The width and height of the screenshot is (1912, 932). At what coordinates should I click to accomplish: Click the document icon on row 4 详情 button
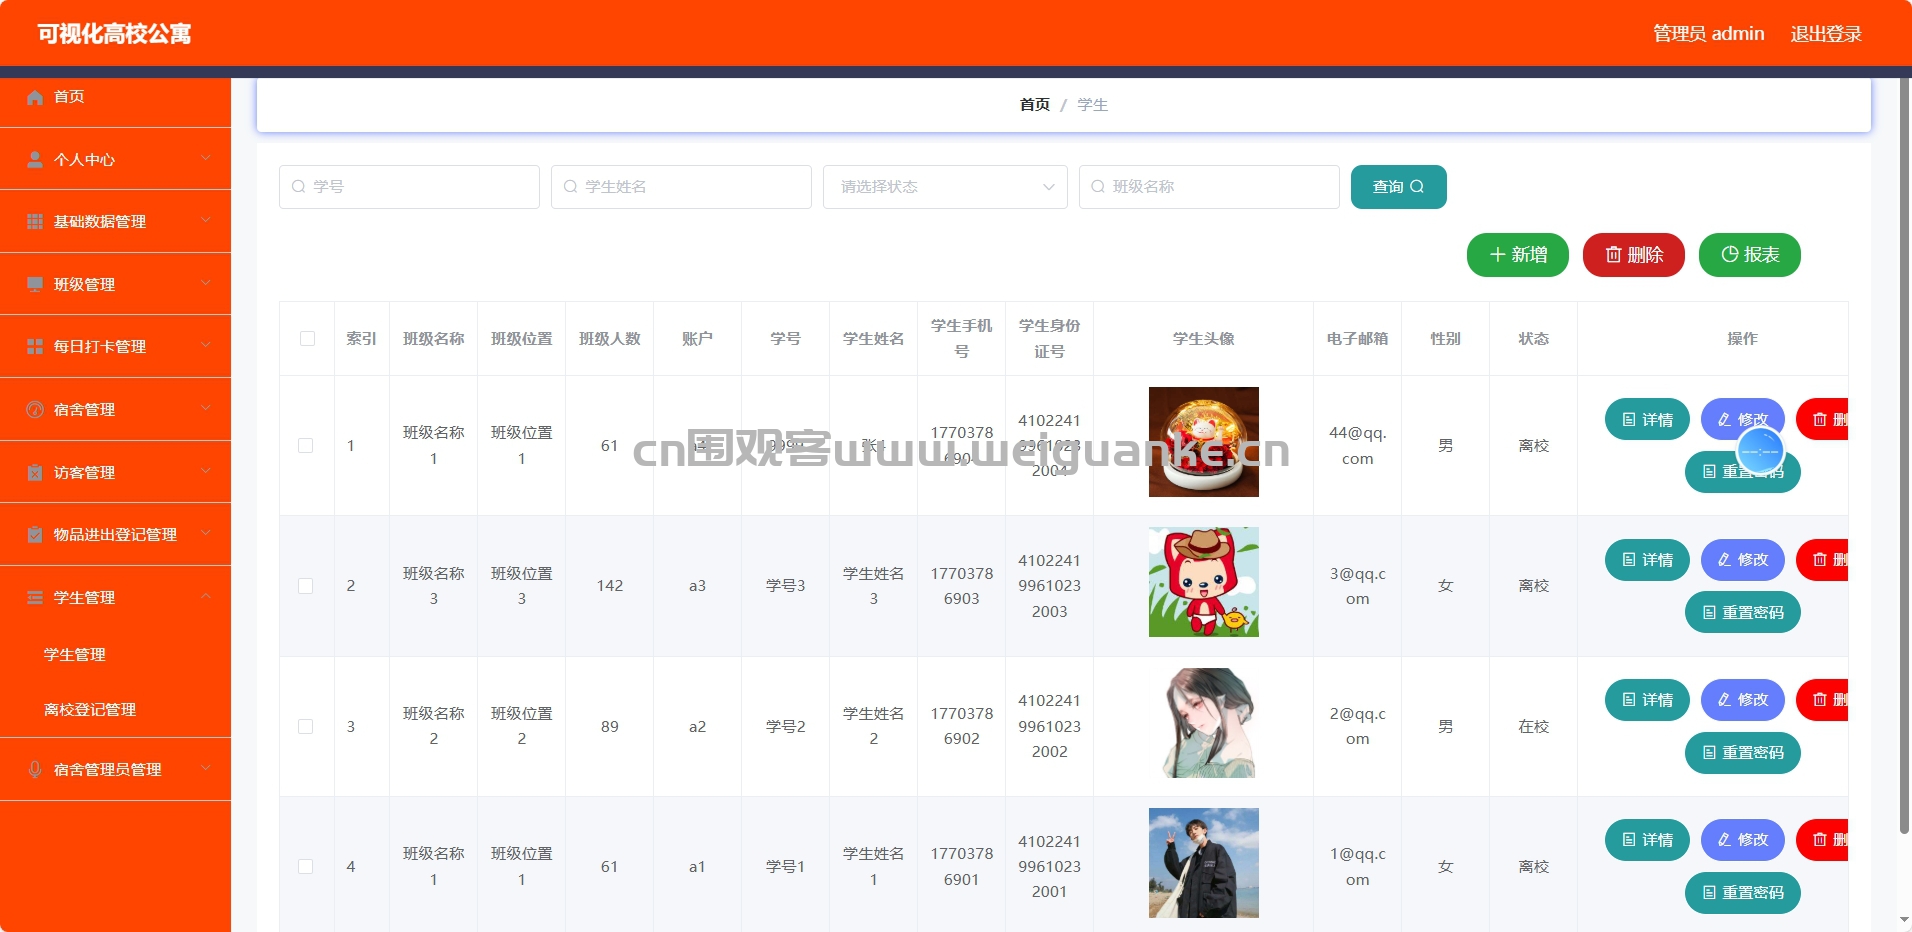click(x=1629, y=840)
